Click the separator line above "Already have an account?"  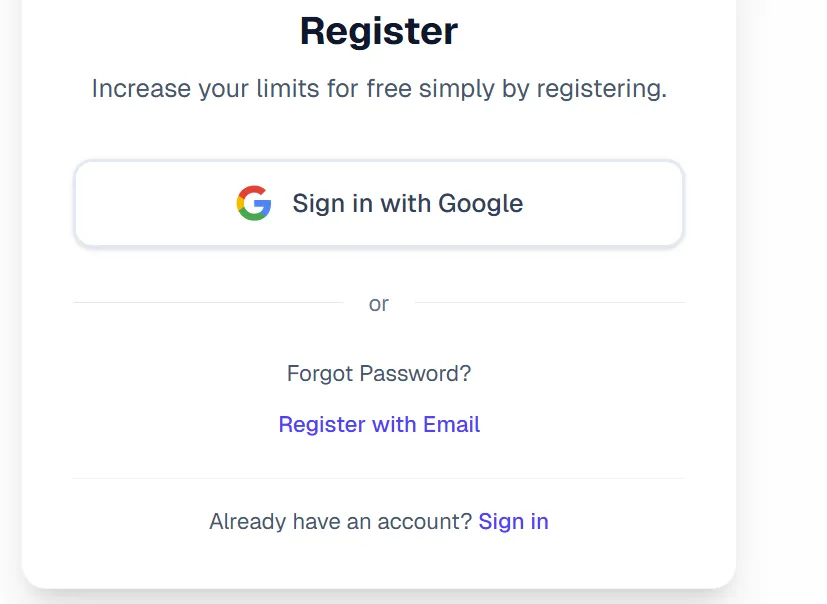click(x=378, y=478)
